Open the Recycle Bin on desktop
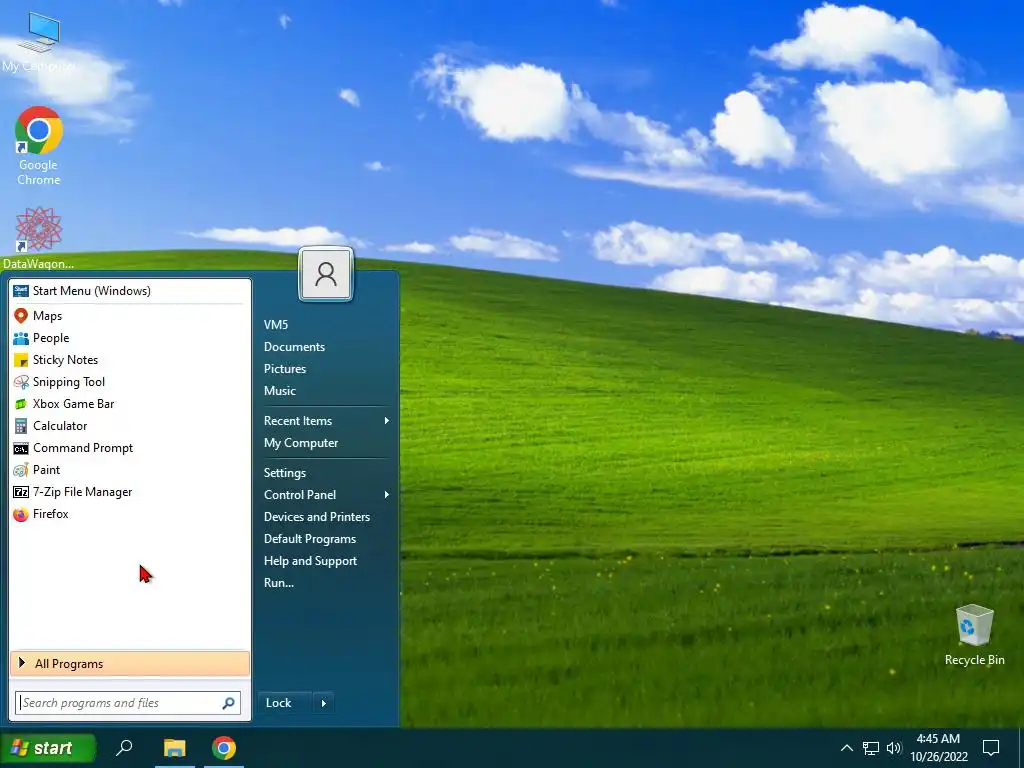This screenshot has width=1024, height=768. (974, 635)
